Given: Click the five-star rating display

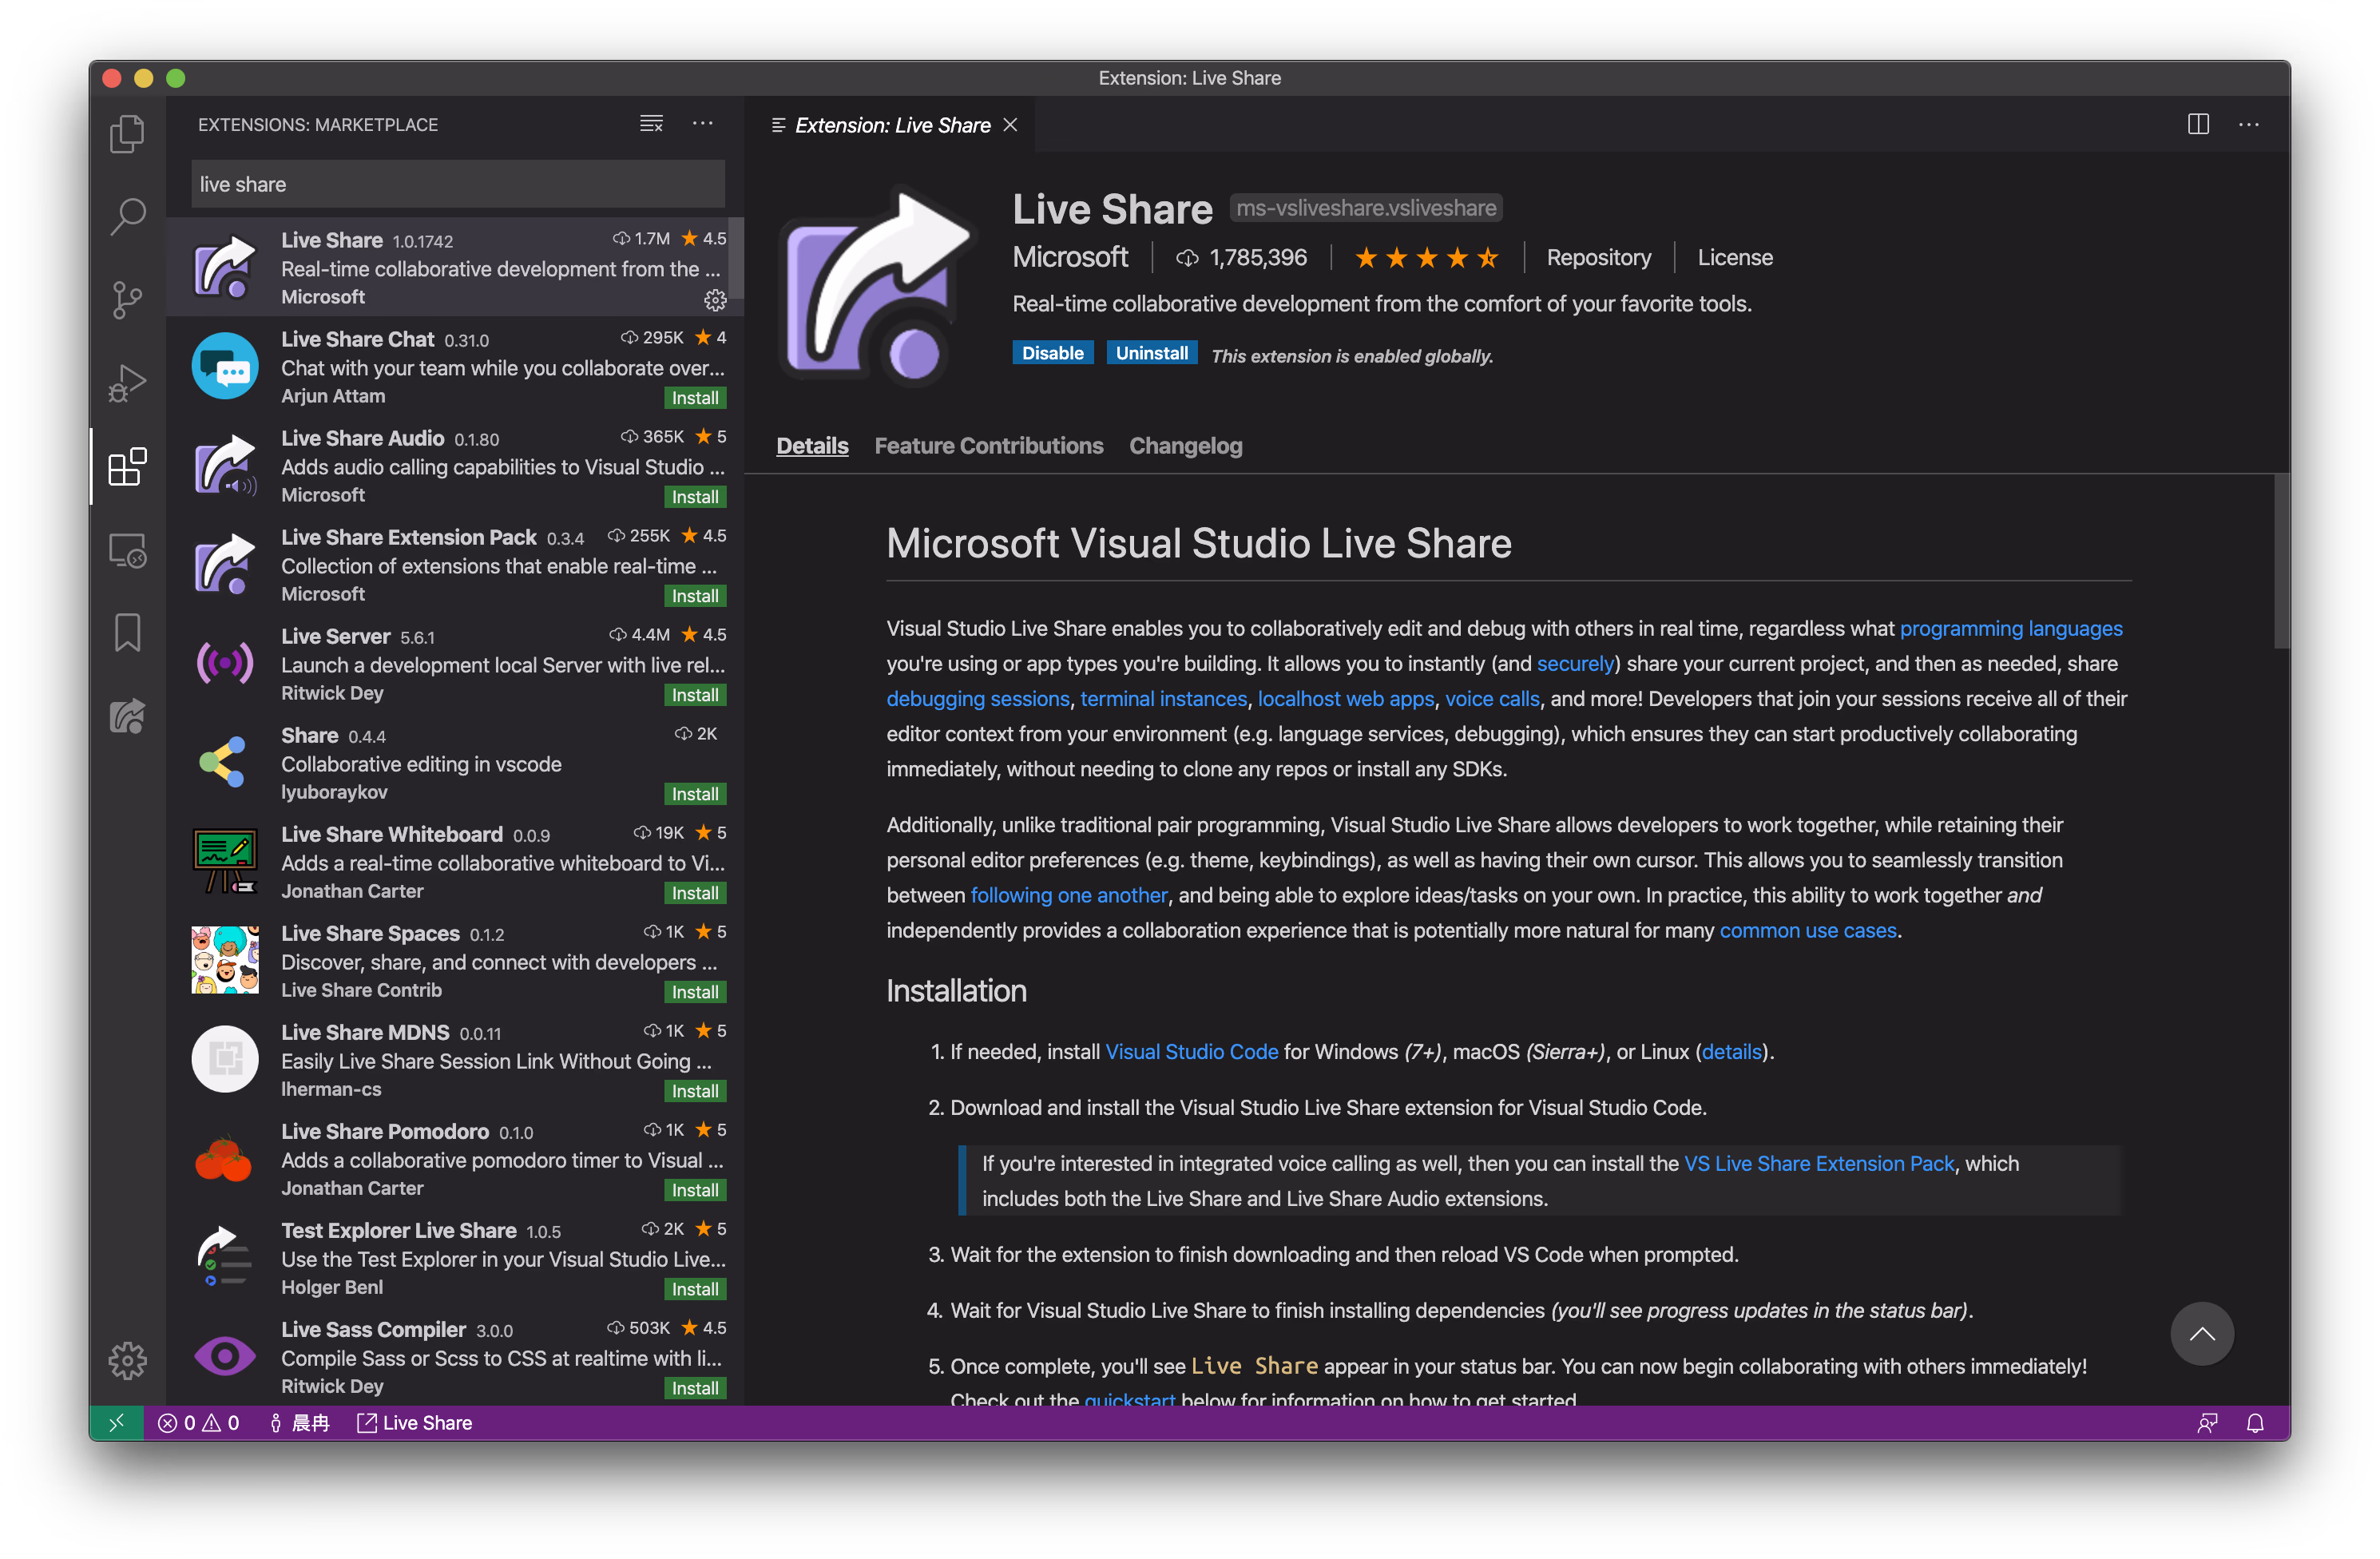Looking at the screenshot, I should coord(1426,258).
